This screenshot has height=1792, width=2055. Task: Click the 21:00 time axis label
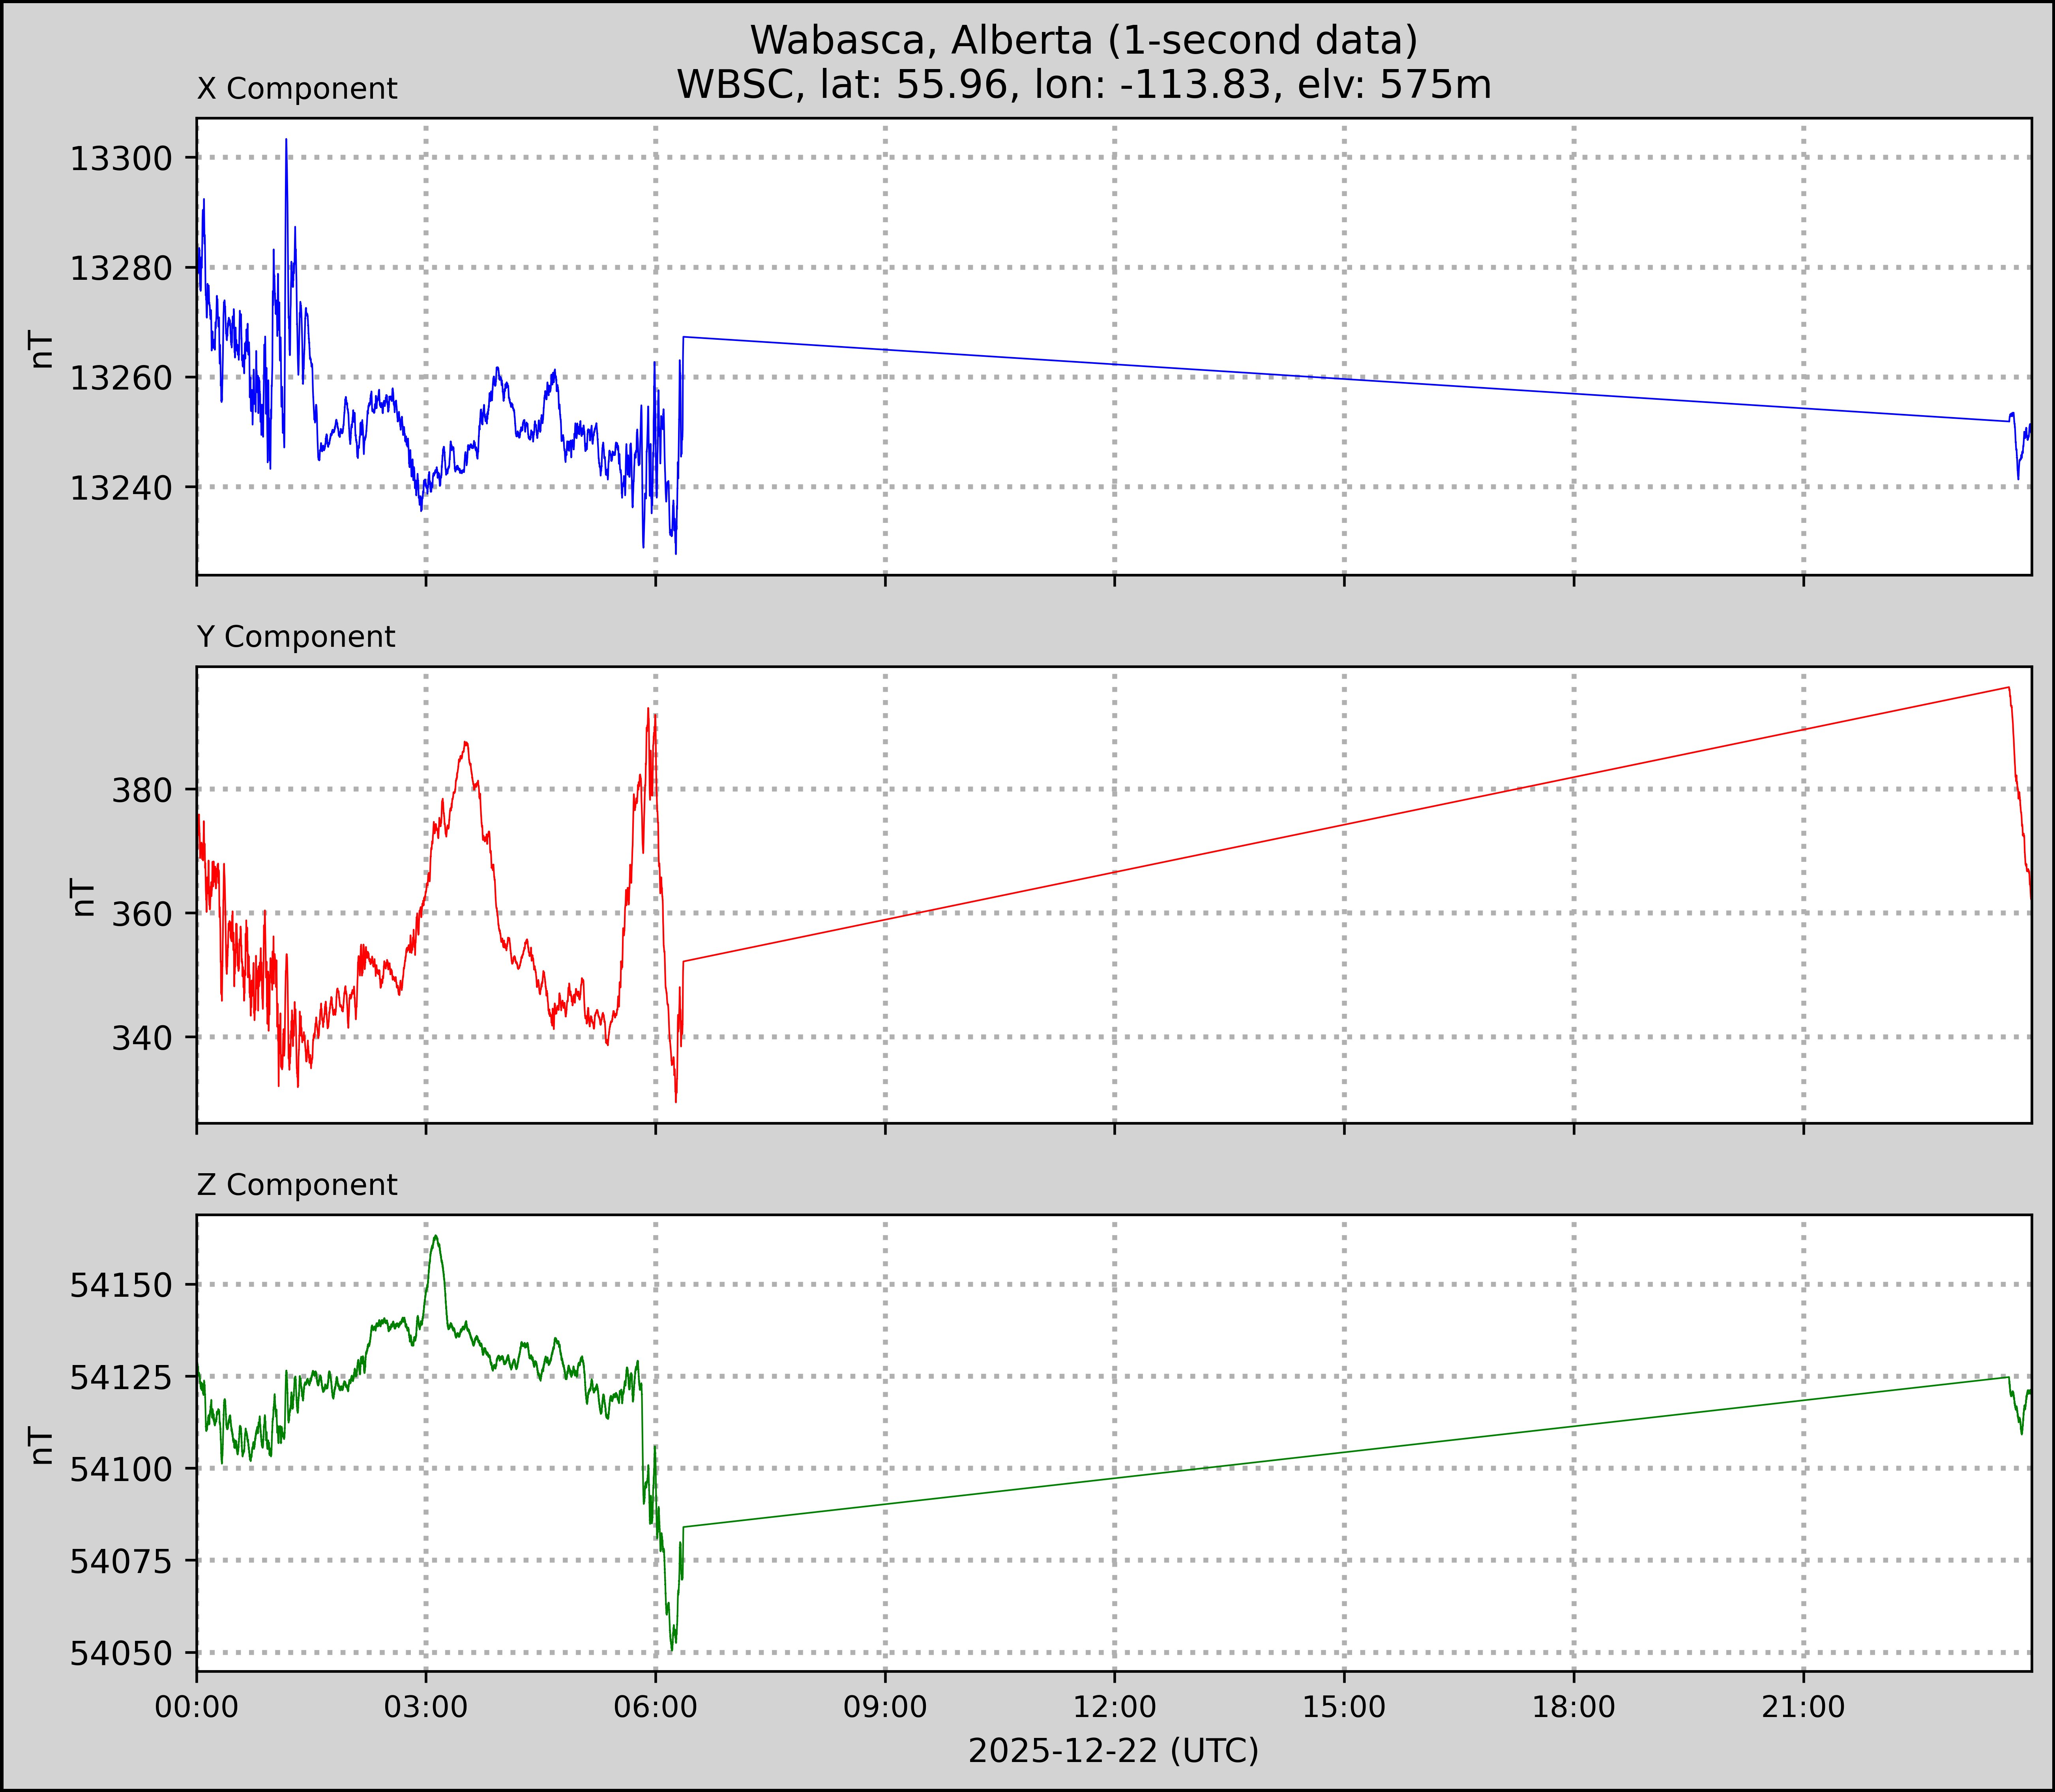[1803, 1707]
